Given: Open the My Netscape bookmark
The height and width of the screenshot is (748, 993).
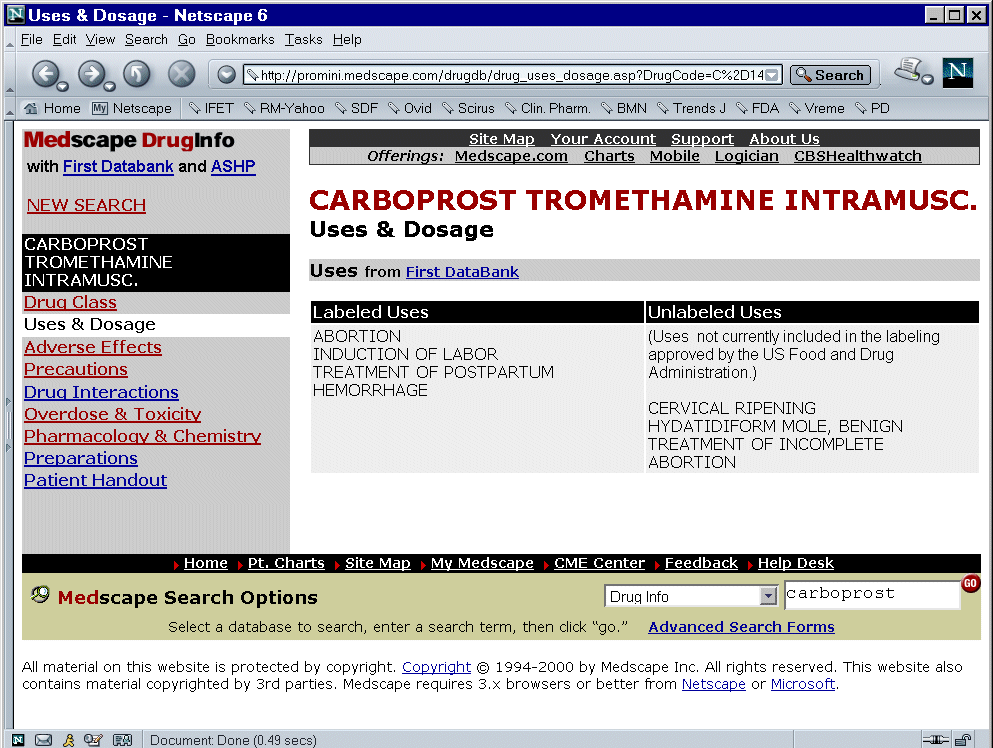Looking at the screenshot, I should pyautogui.click(x=132, y=108).
